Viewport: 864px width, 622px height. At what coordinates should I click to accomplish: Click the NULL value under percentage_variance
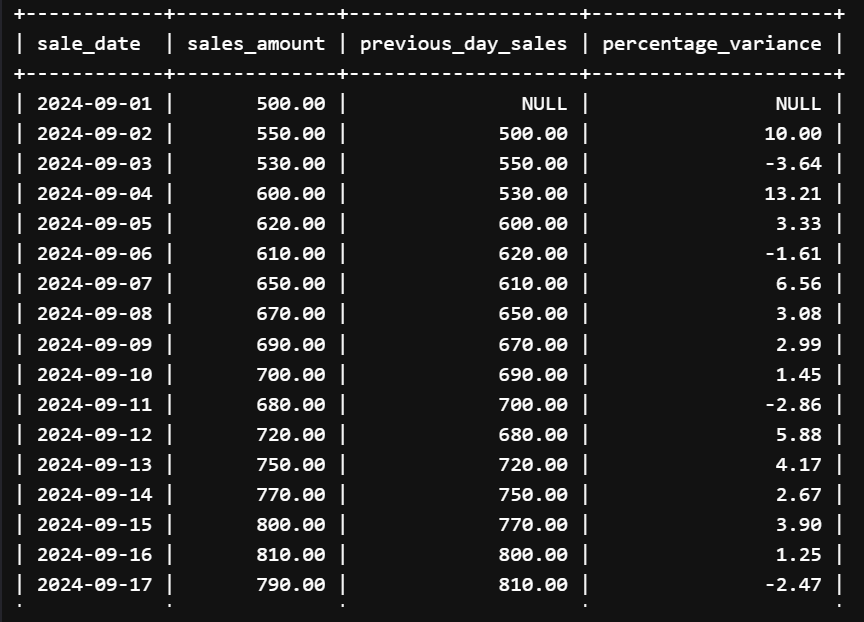pyautogui.click(x=798, y=104)
